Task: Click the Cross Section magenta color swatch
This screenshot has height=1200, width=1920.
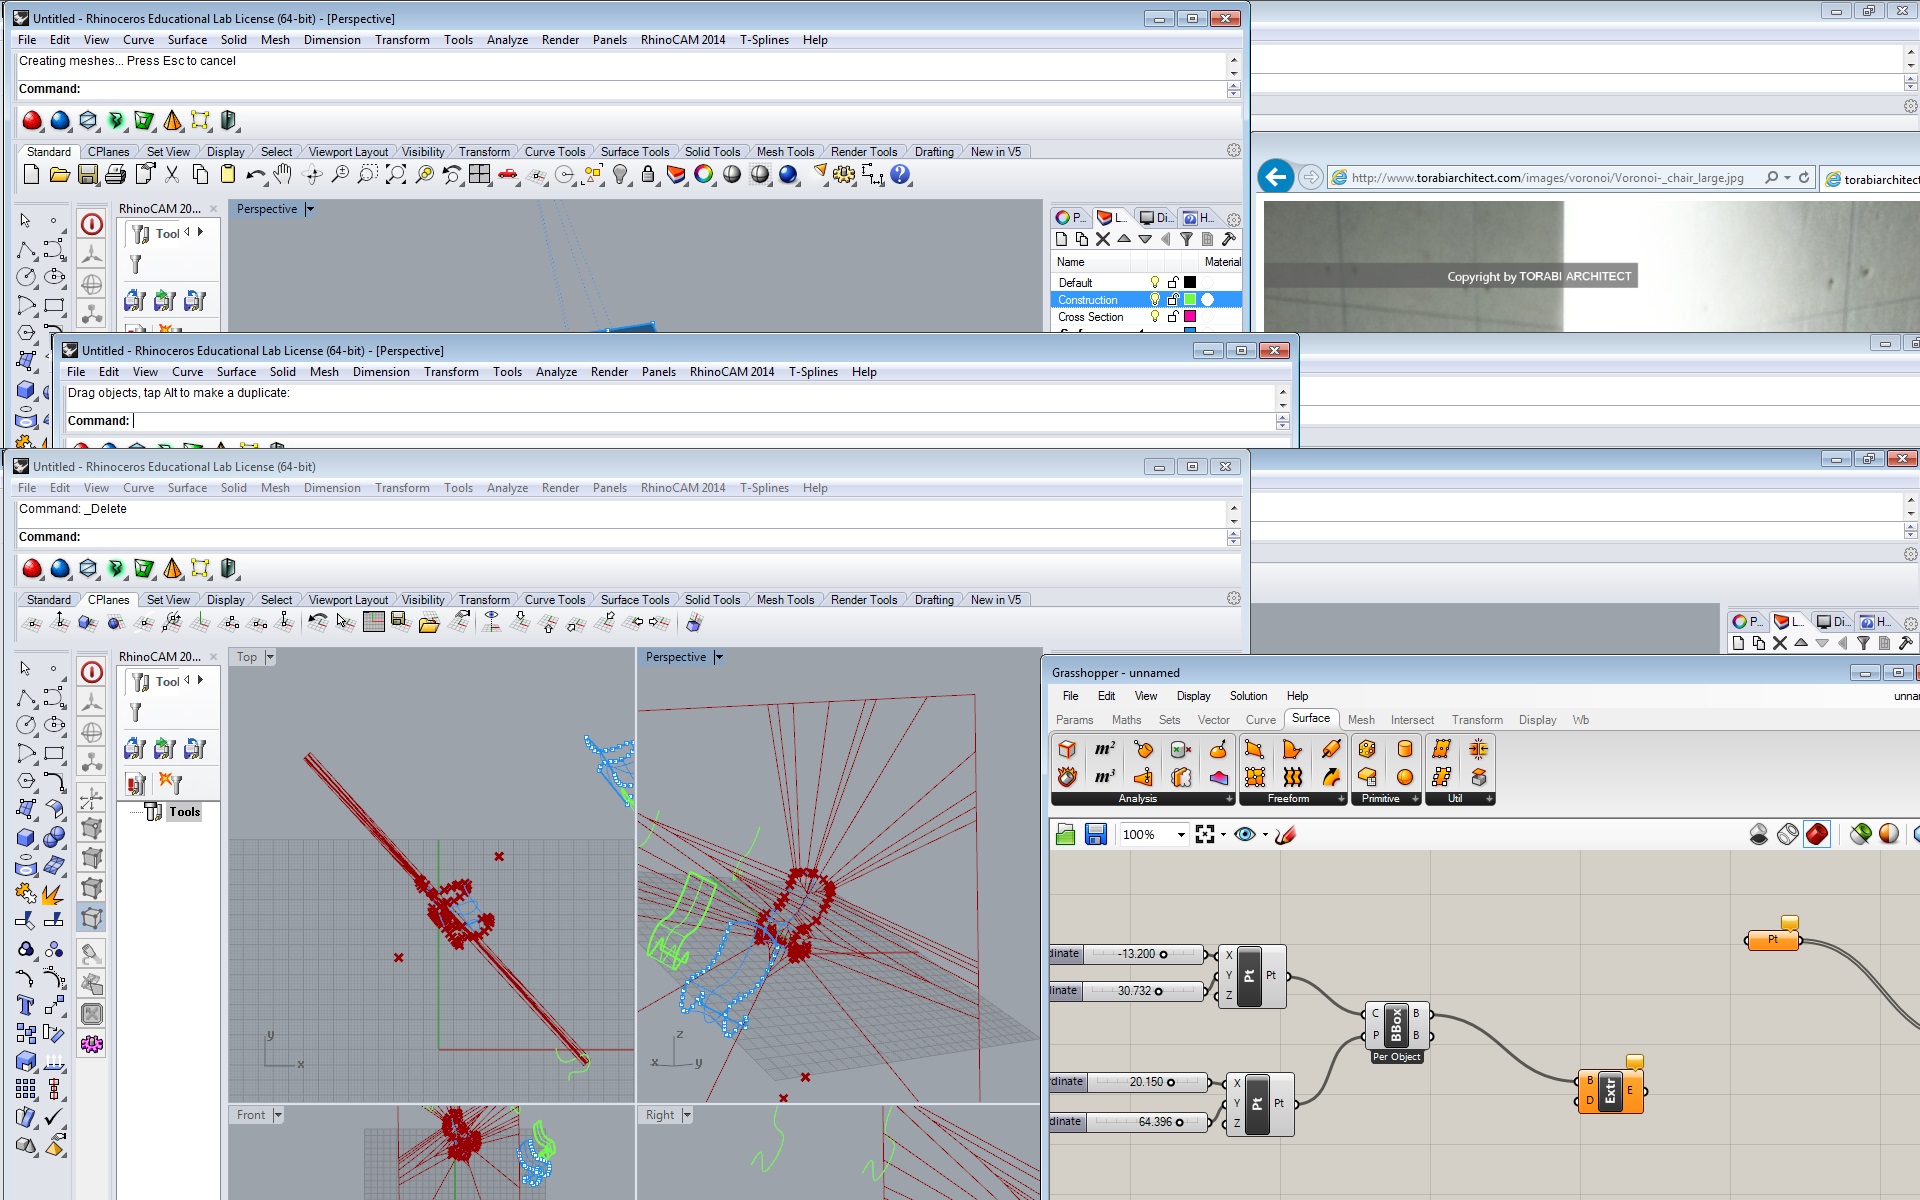Action: click(1190, 317)
